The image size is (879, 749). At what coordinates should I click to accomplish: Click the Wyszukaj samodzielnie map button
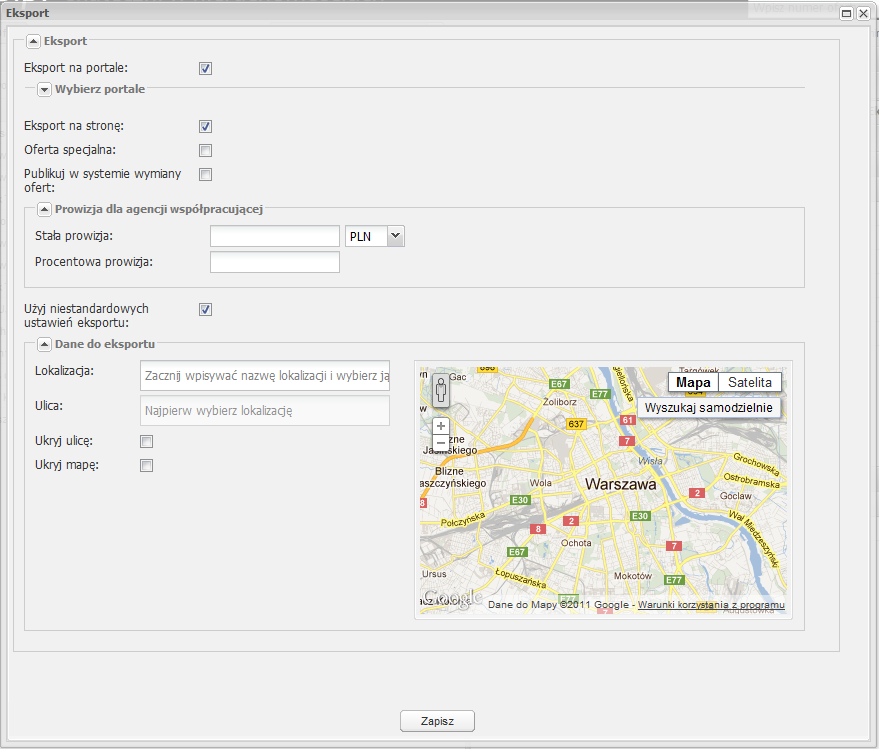(709, 408)
